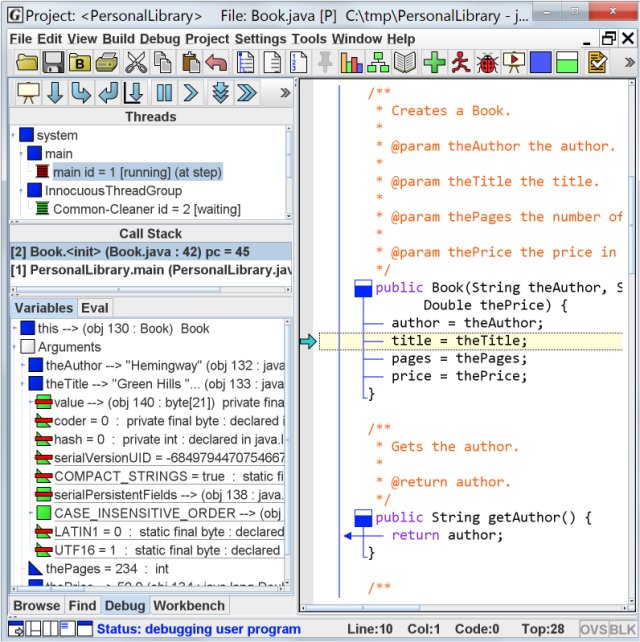The height and width of the screenshot is (642, 640).
Task: Pause the debugger with pause icon
Action: 164,93
